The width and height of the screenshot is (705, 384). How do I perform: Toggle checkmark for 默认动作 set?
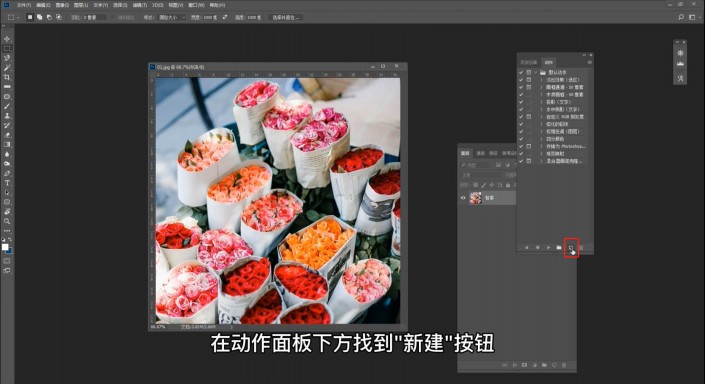(x=521, y=72)
